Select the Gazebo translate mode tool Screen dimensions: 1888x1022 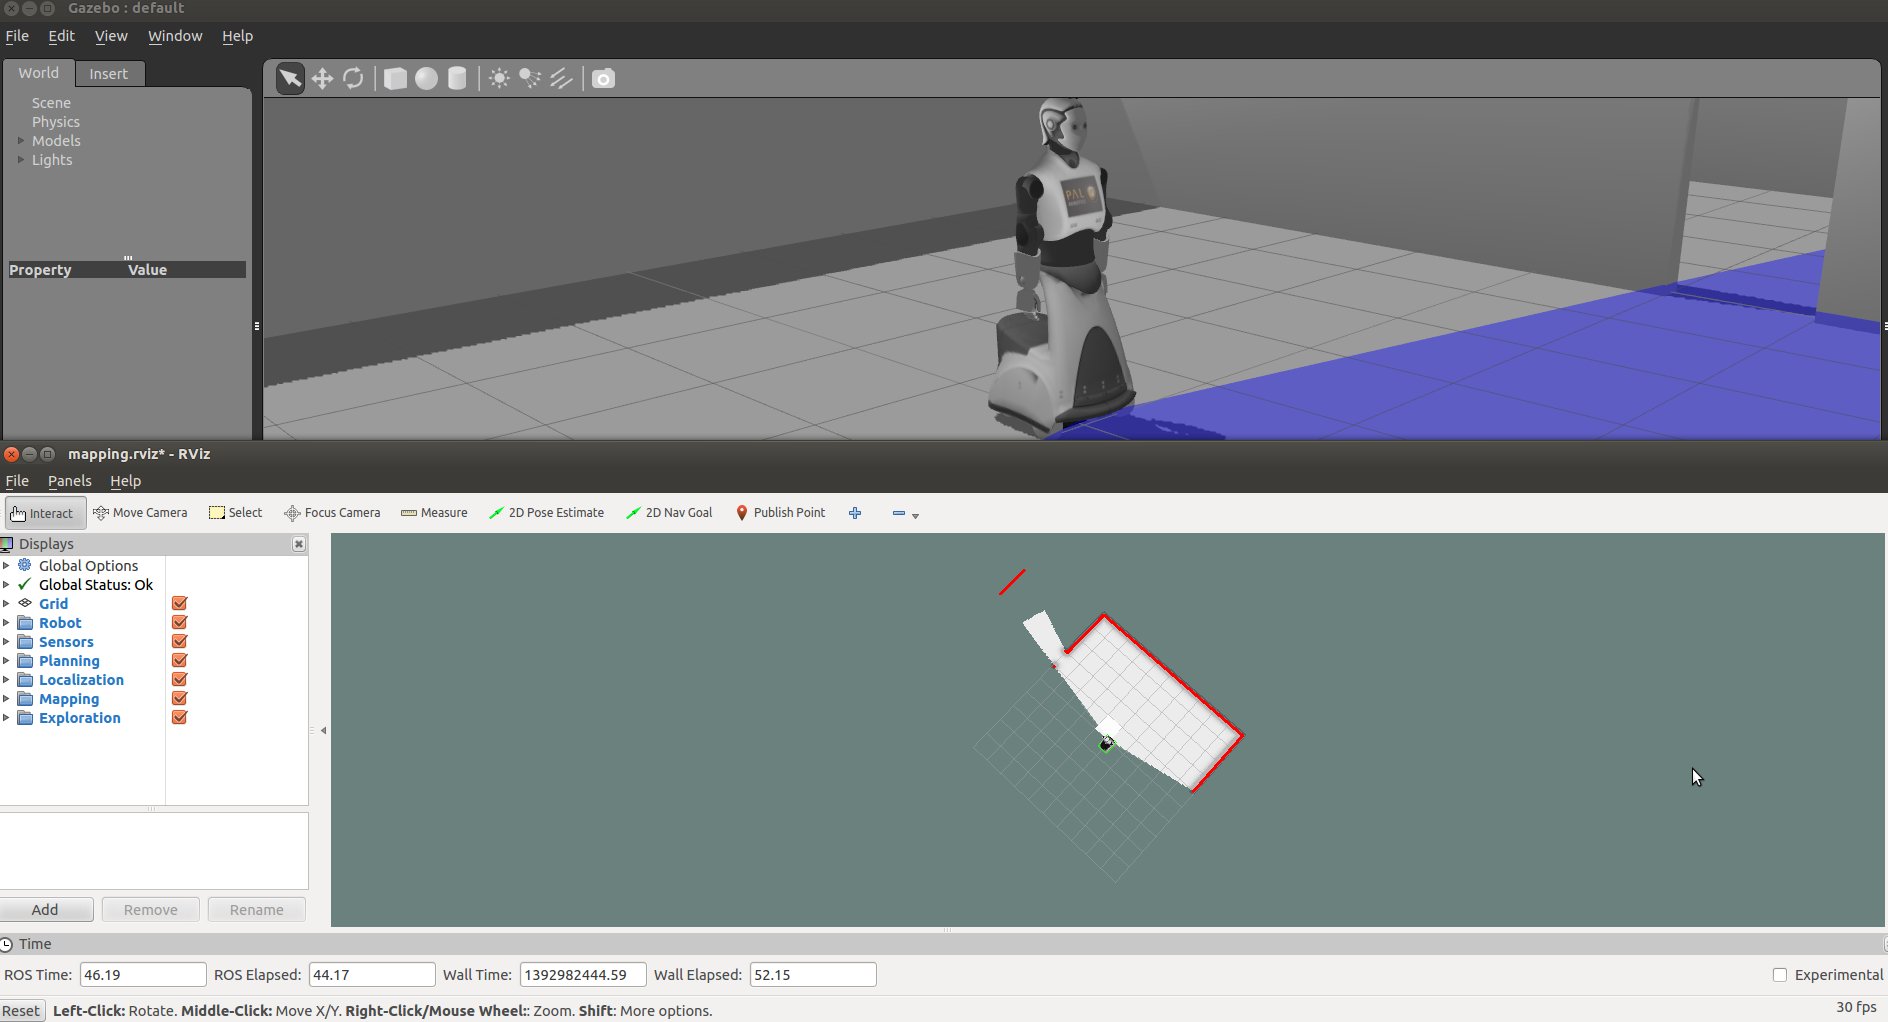click(x=322, y=78)
